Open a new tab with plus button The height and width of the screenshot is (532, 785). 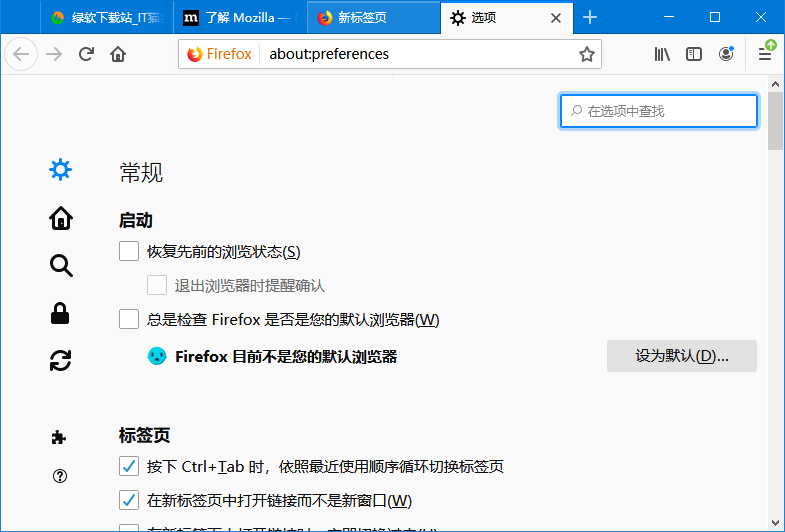tap(590, 18)
